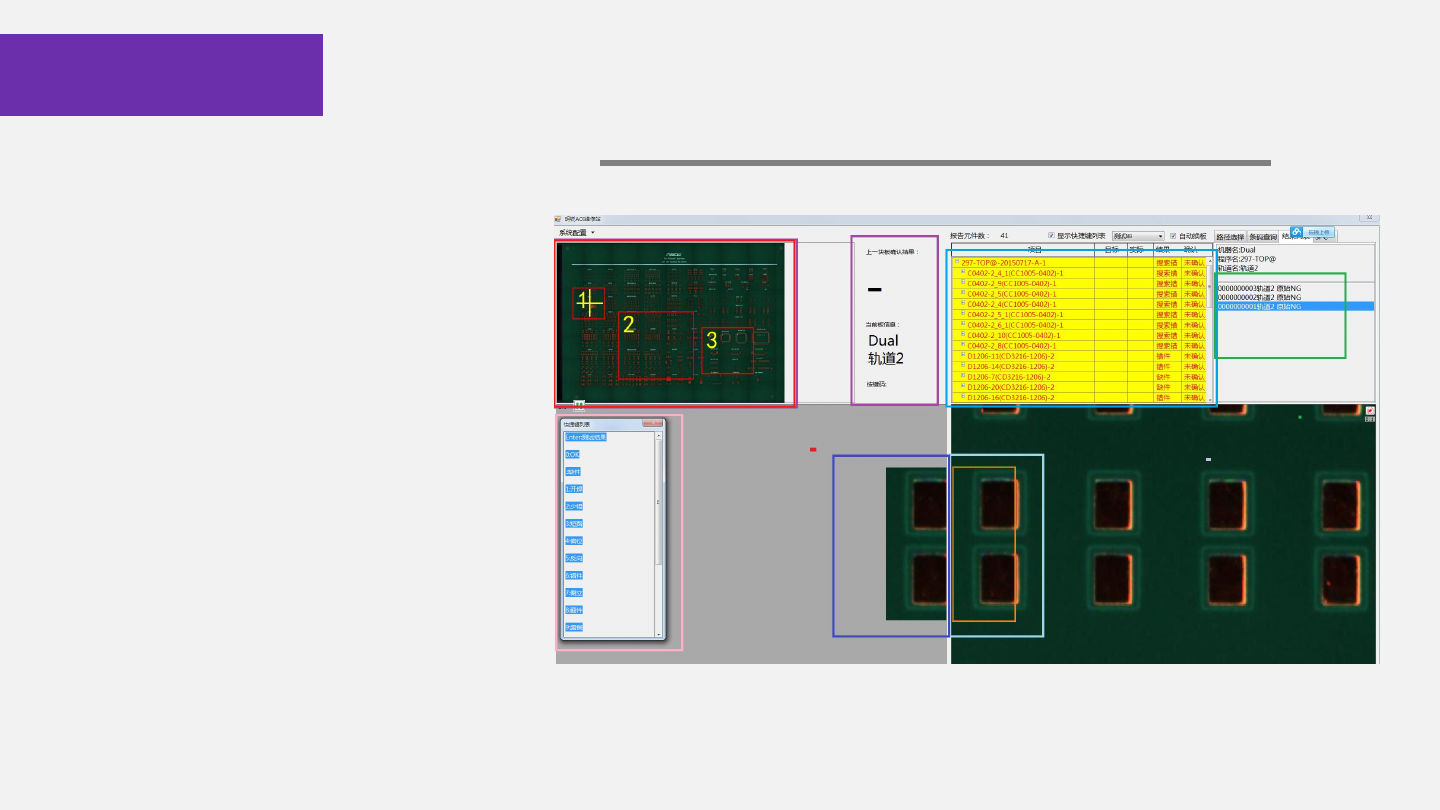1440x810 pixels.
Task: Expand the C0402-2_6_1(CC1005-0402)-1 node
Action: coord(963,325)
